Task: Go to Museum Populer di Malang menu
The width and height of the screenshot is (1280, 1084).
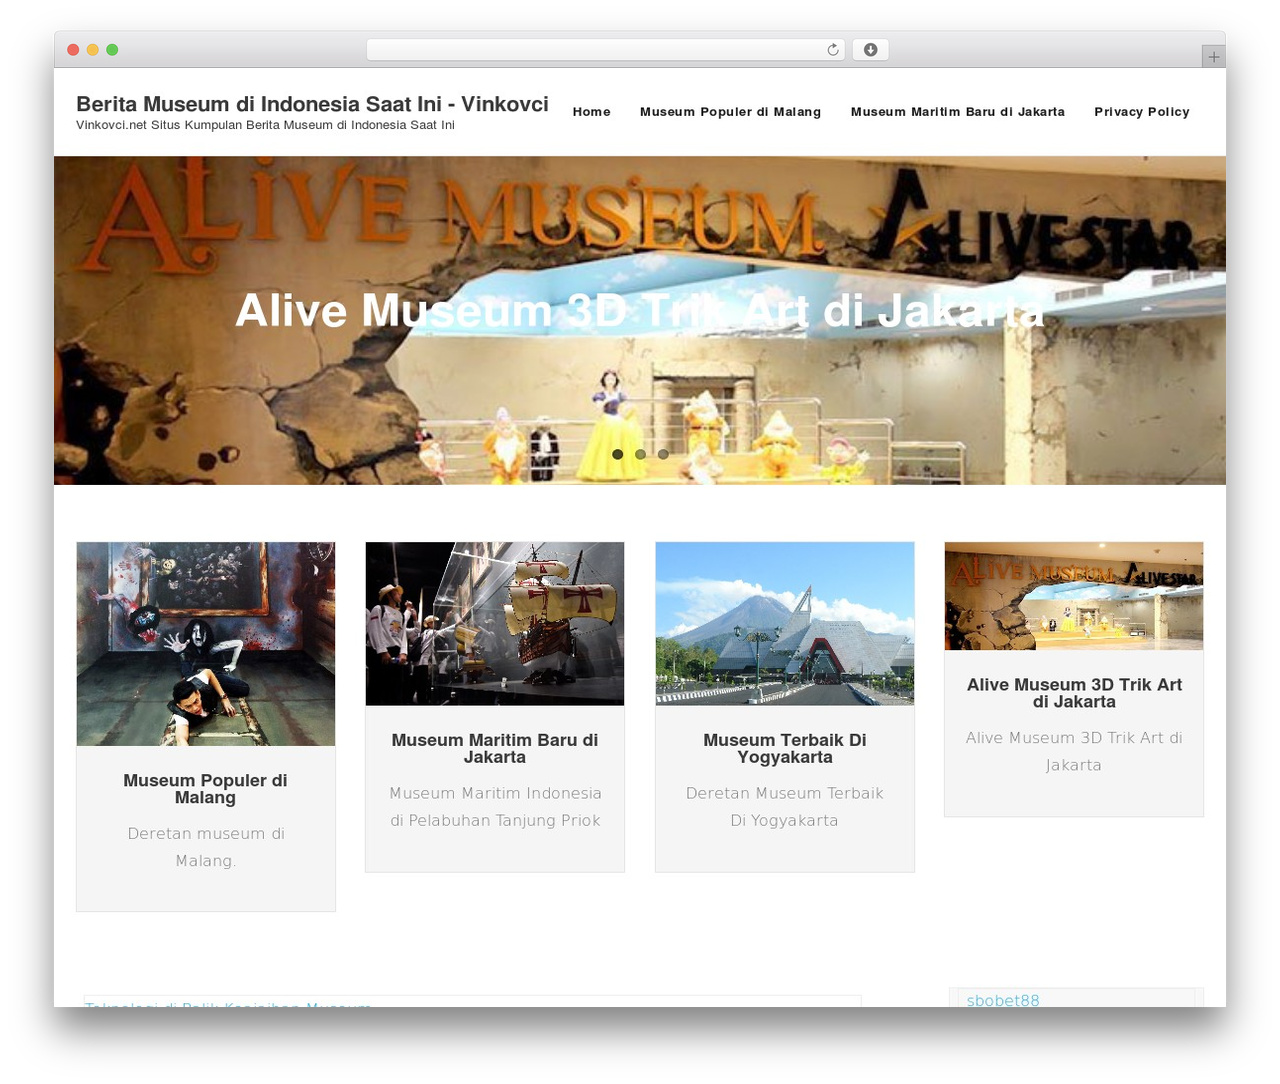Action: 730,112
